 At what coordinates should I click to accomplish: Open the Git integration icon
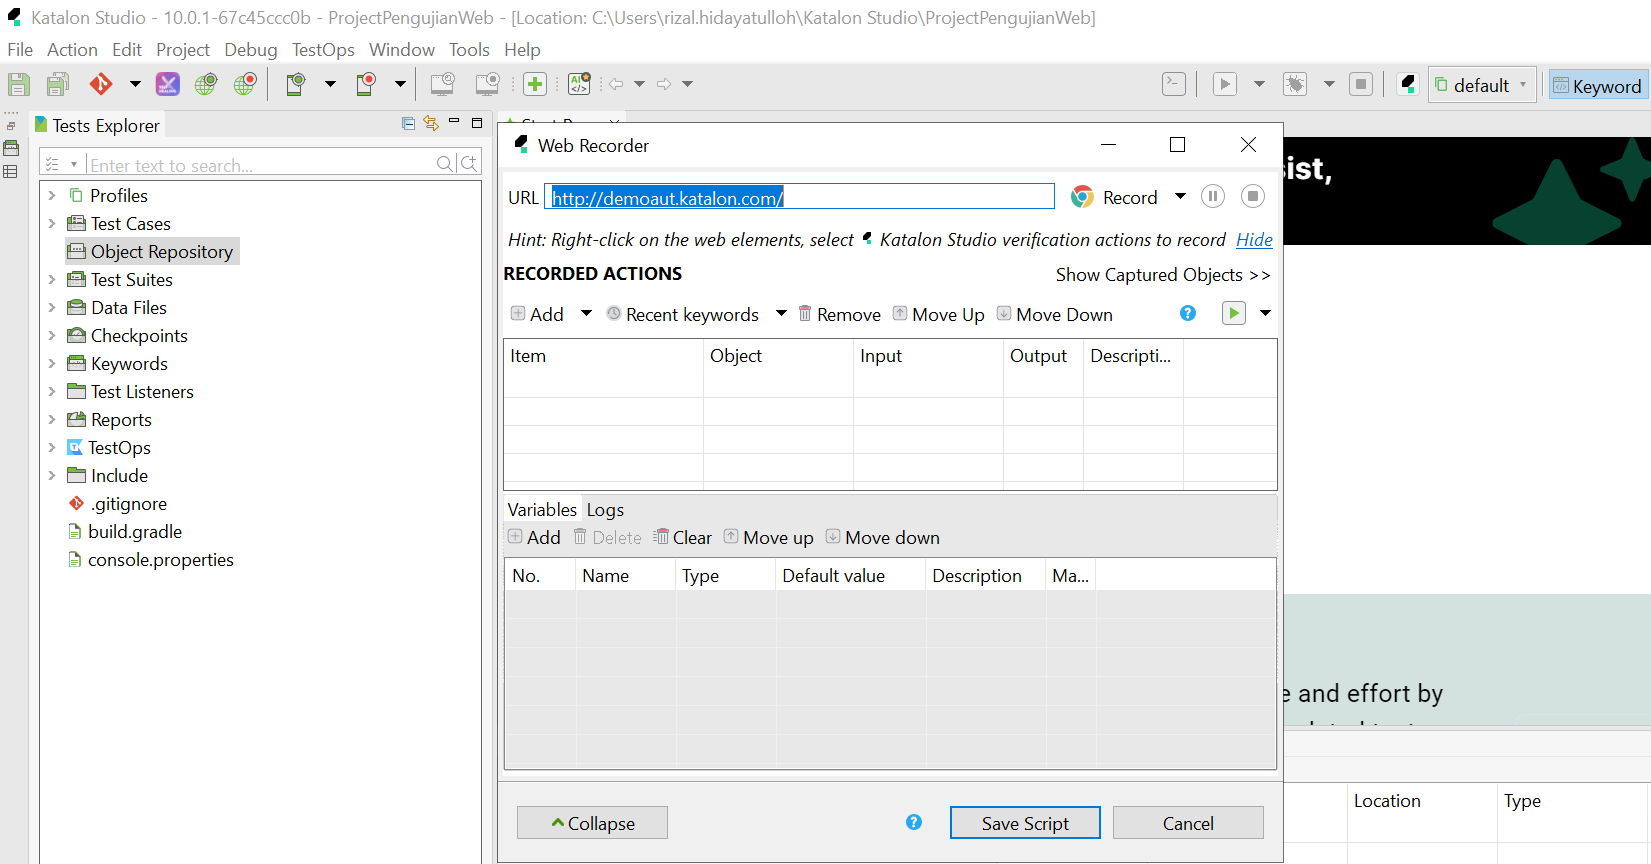tap(101, 85)
